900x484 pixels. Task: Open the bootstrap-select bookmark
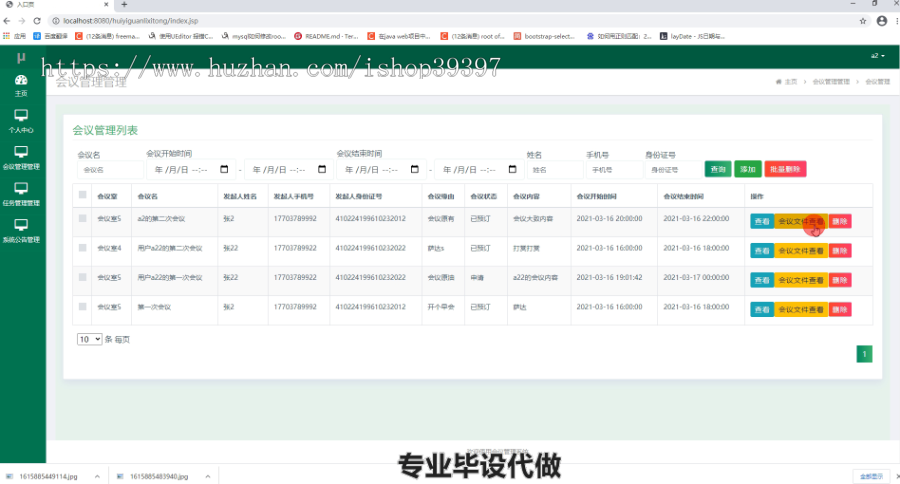[x=544, y=36]
